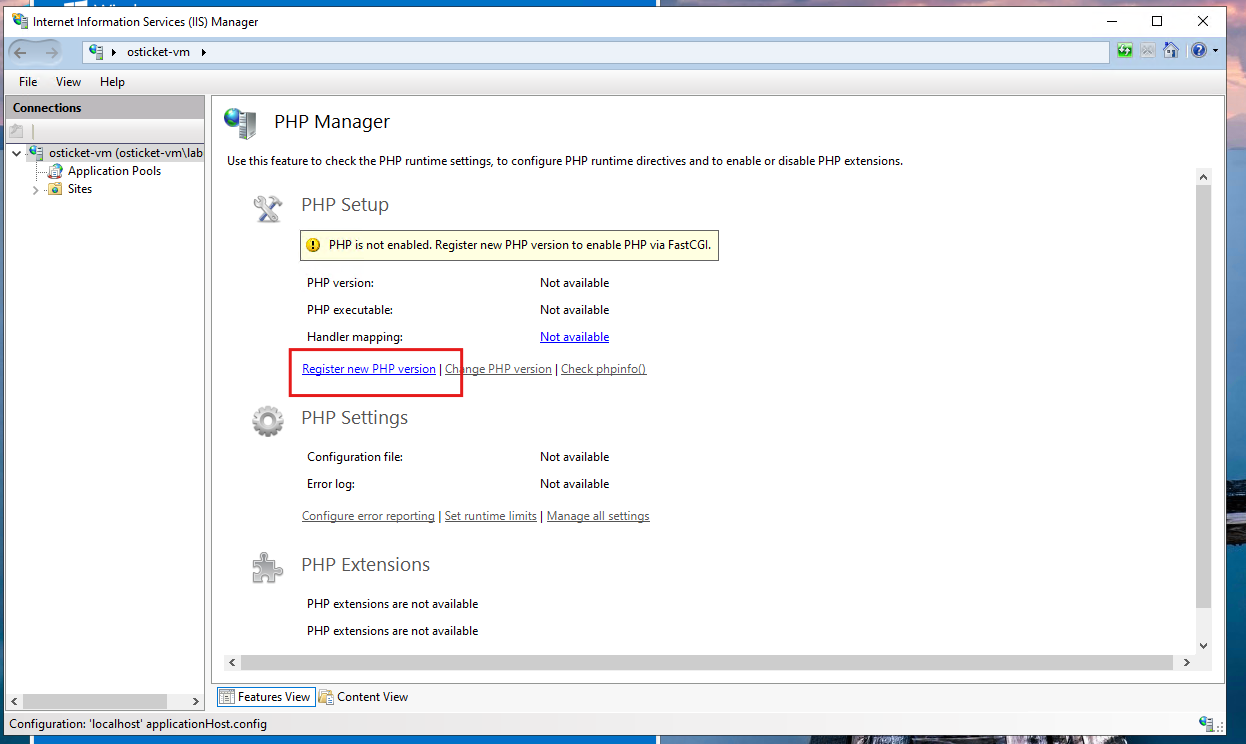Click the PHP Extensions puzzle icon
1246x744 pixels.
click(267, 567)
